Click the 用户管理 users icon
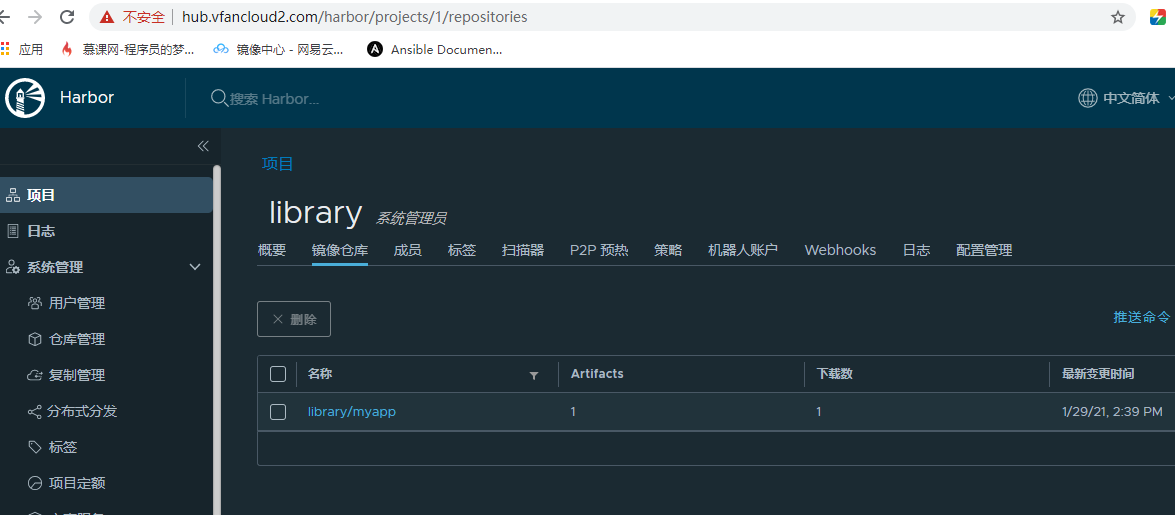Viewport: 1175px width, 515px height. click(34, 303)
